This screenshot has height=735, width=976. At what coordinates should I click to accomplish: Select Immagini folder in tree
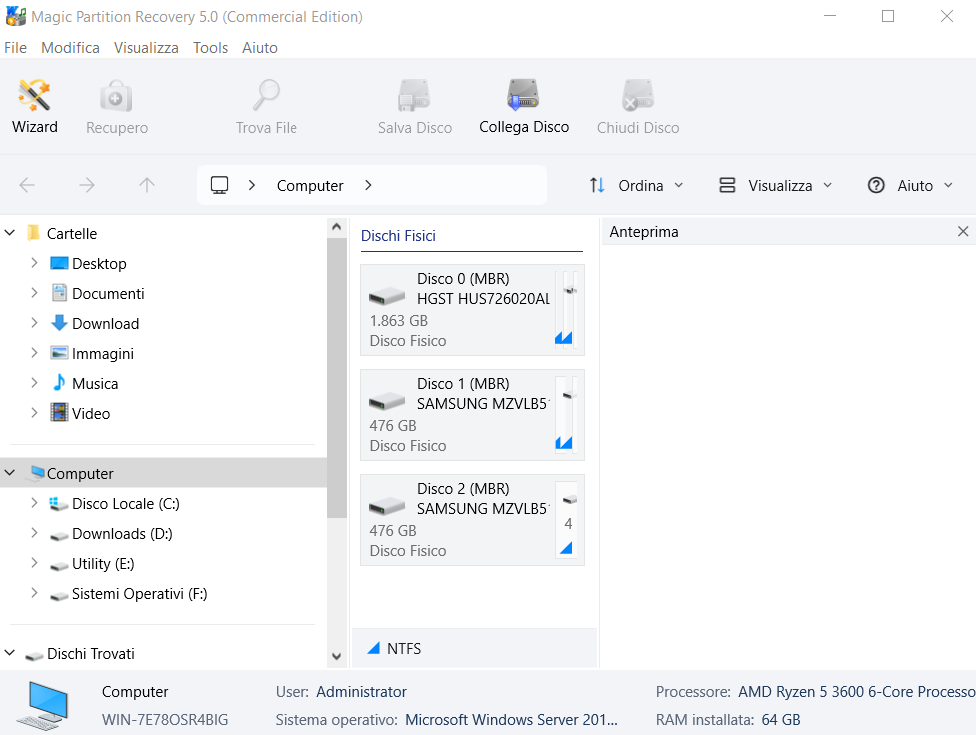click(103, 353)
